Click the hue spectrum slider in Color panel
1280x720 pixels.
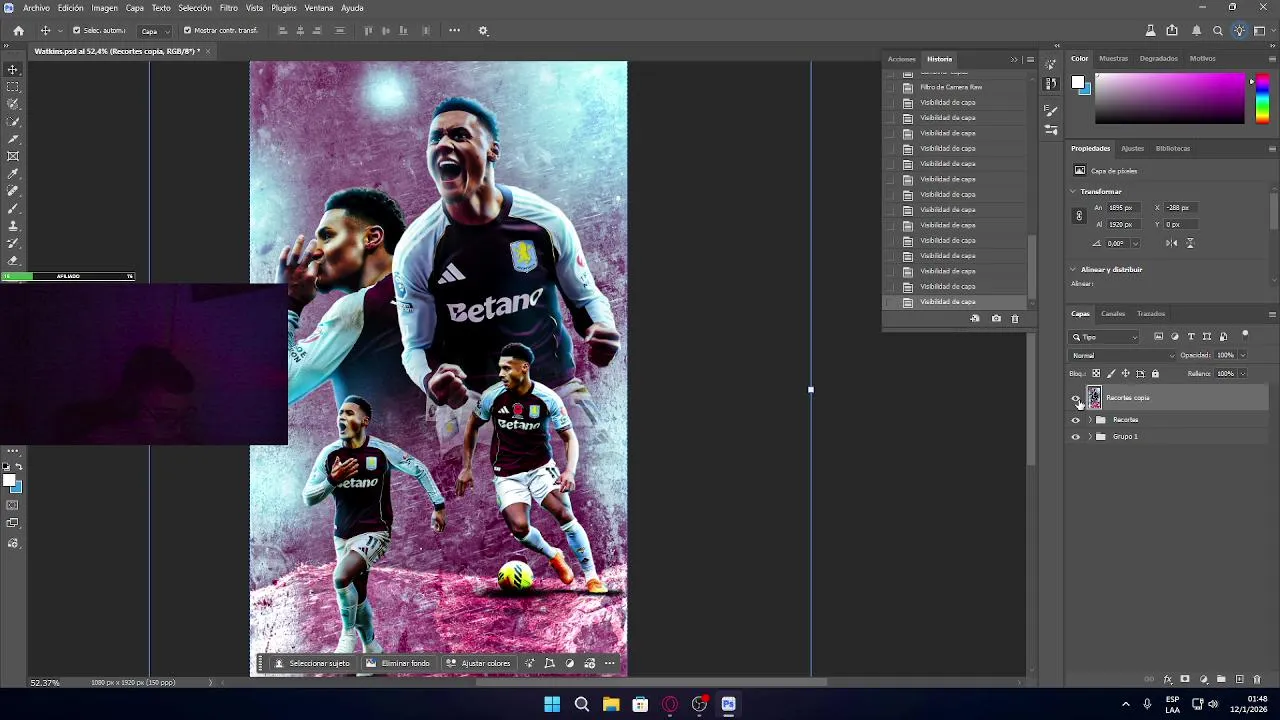pos(1262,99)
